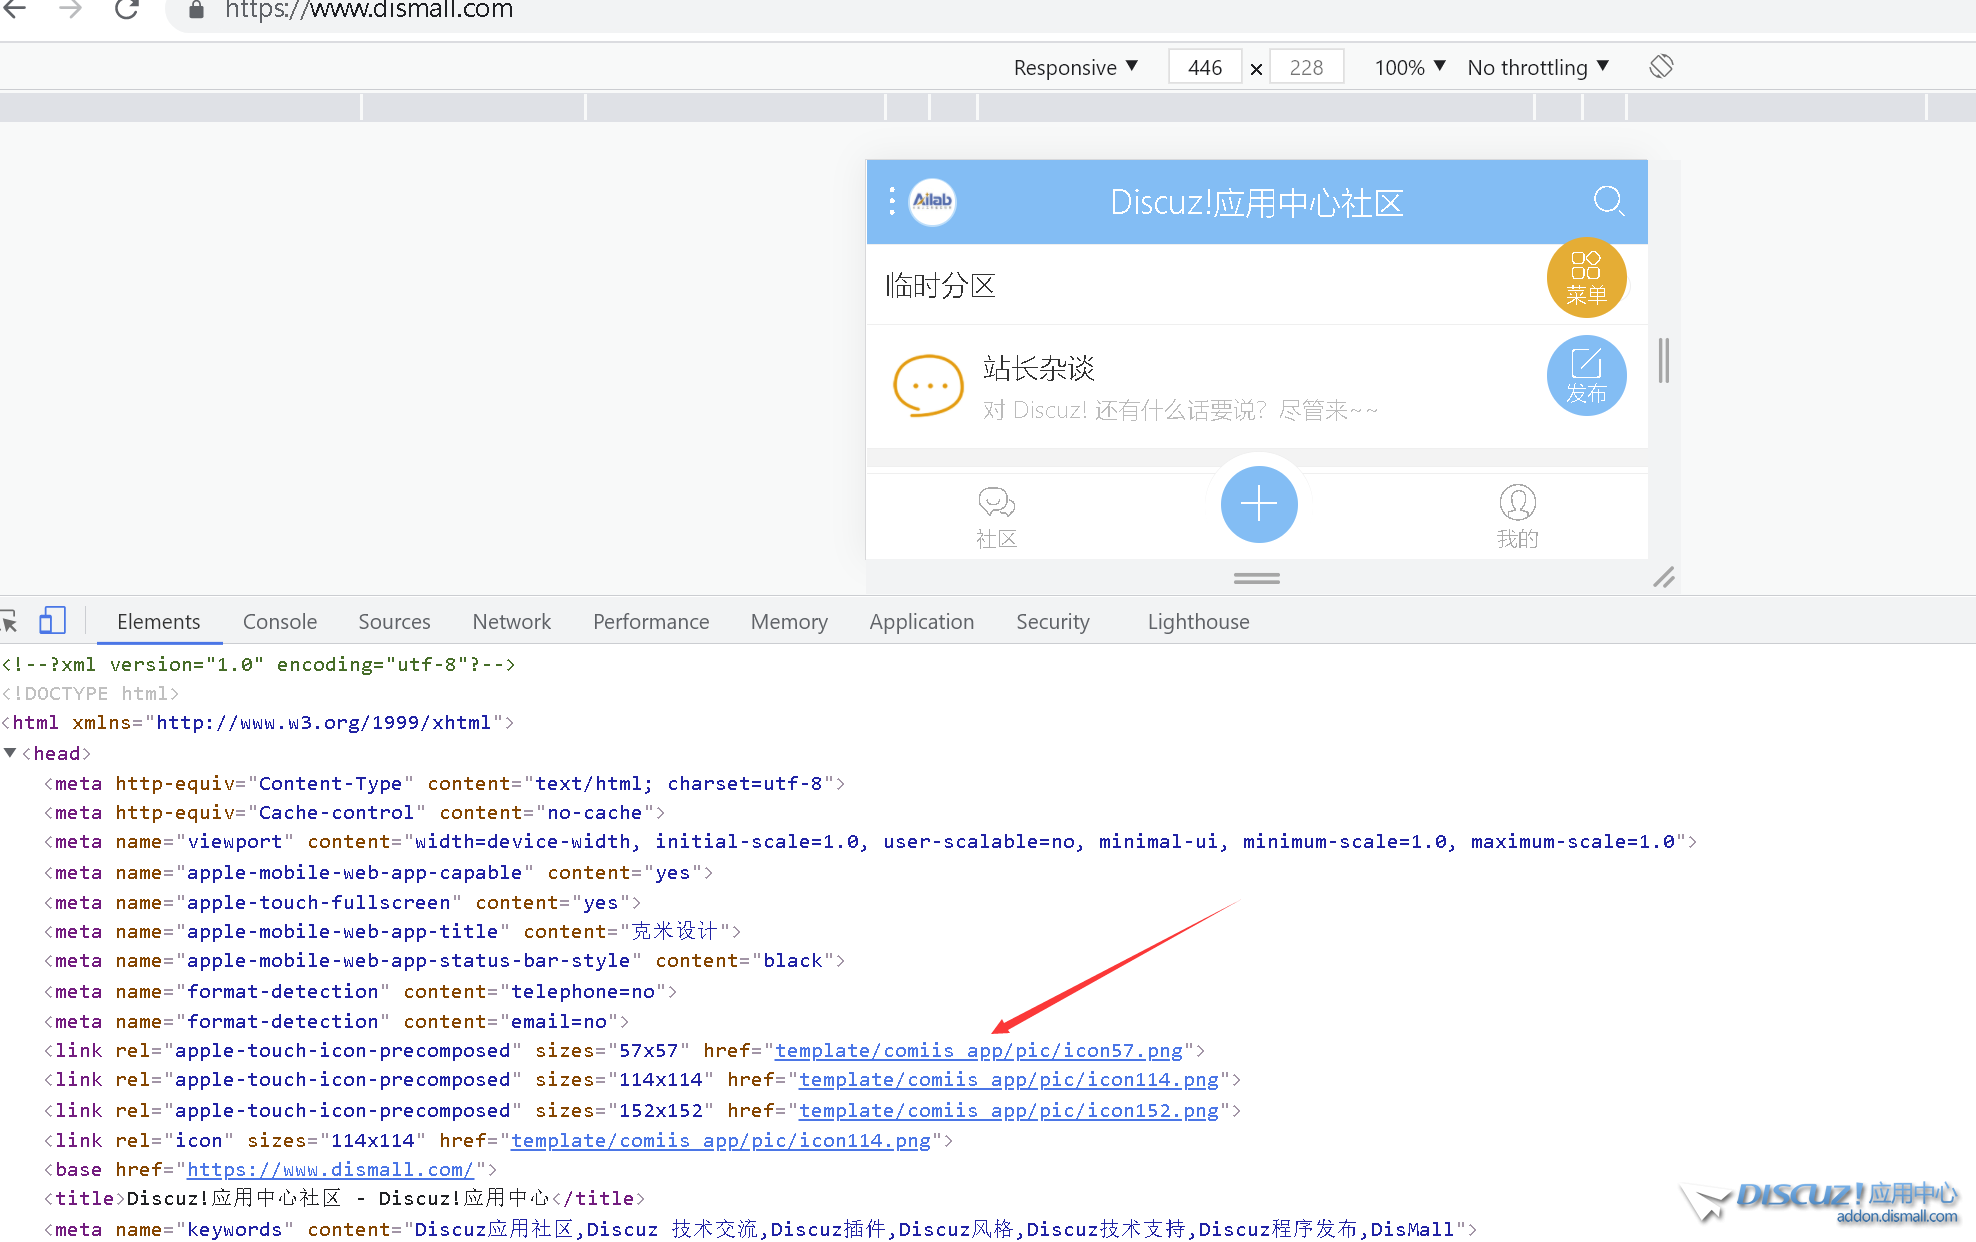This screenshot has width=1976, height=1242.
Task: Reload the page with the refresh icon
Action: pos(127,10)
